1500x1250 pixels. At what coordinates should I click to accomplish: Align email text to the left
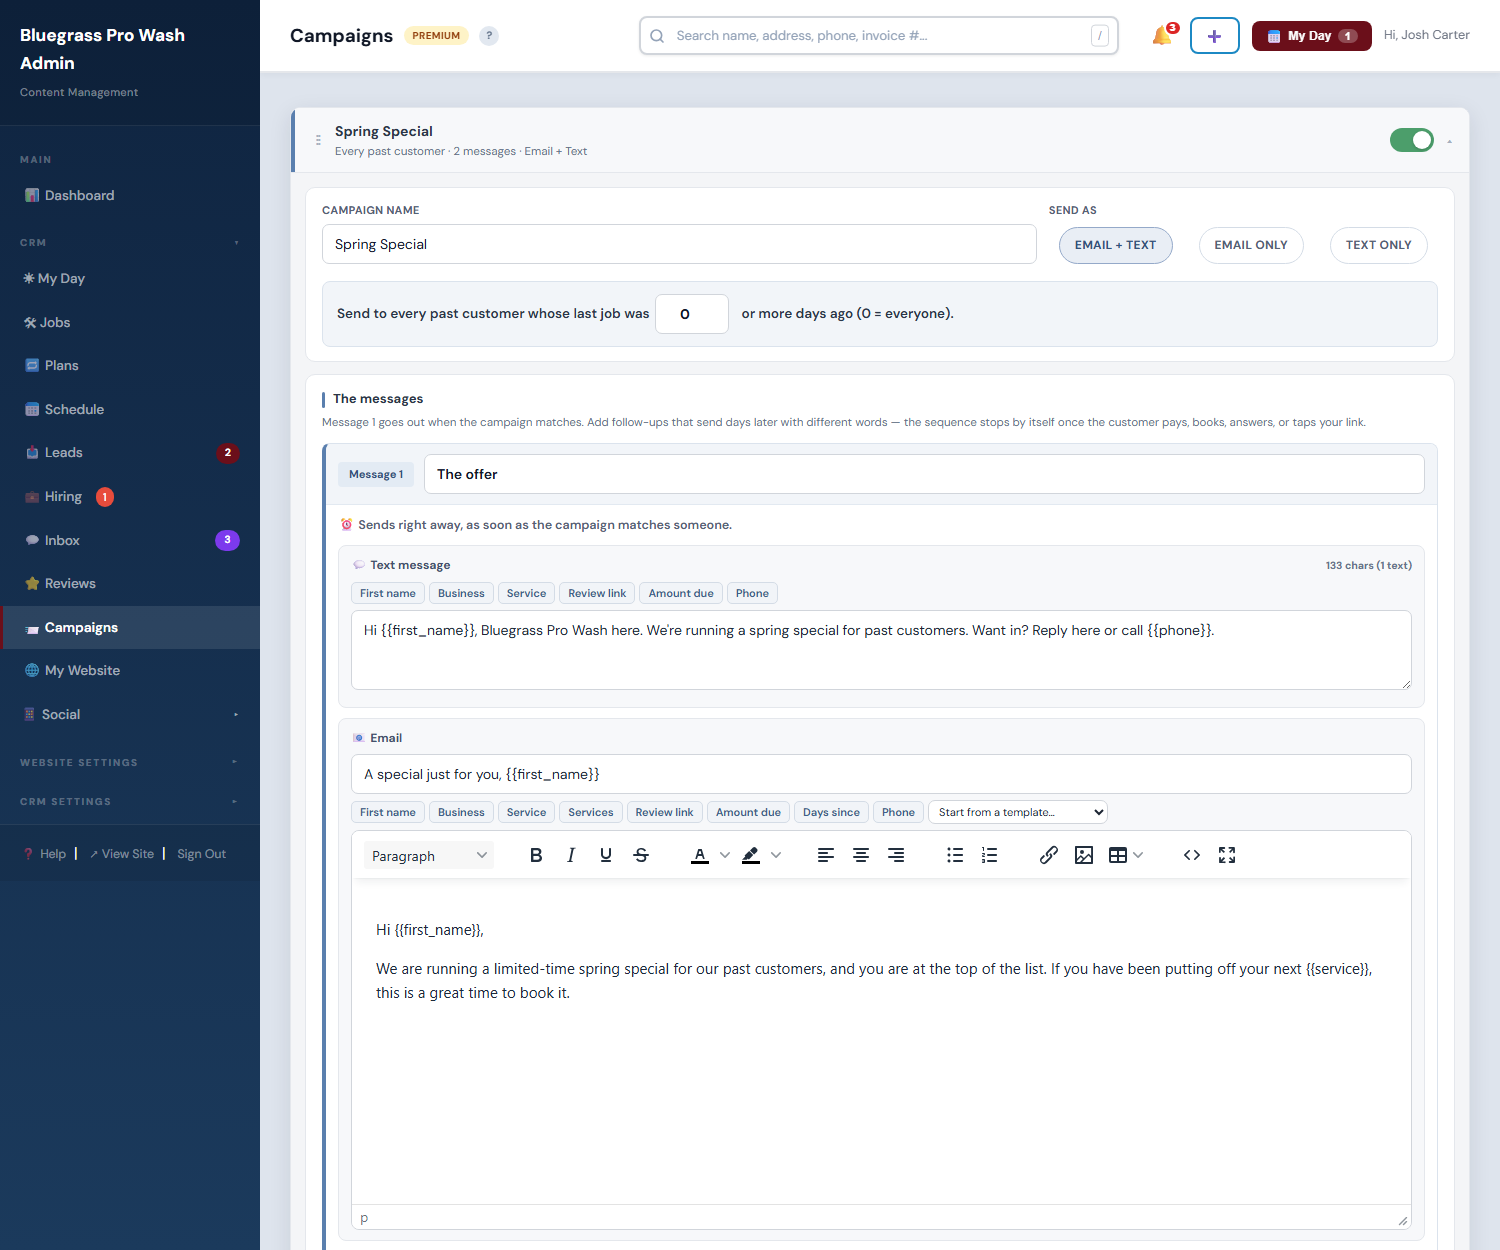point(826,855)
